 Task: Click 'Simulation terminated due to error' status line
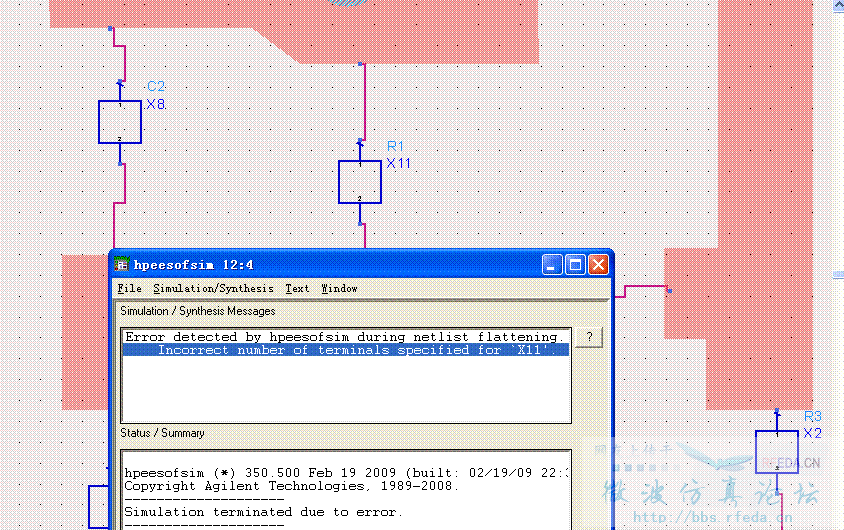pyautogui.click(x=263, y=512)
